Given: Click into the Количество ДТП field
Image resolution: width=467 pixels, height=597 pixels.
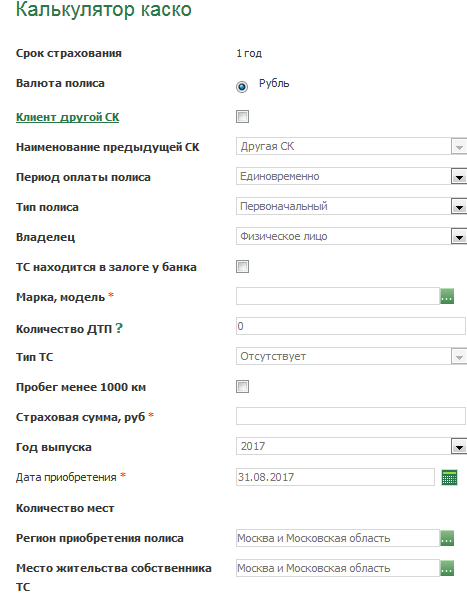Looking at the screenshot, I should (x=351, y=326).
